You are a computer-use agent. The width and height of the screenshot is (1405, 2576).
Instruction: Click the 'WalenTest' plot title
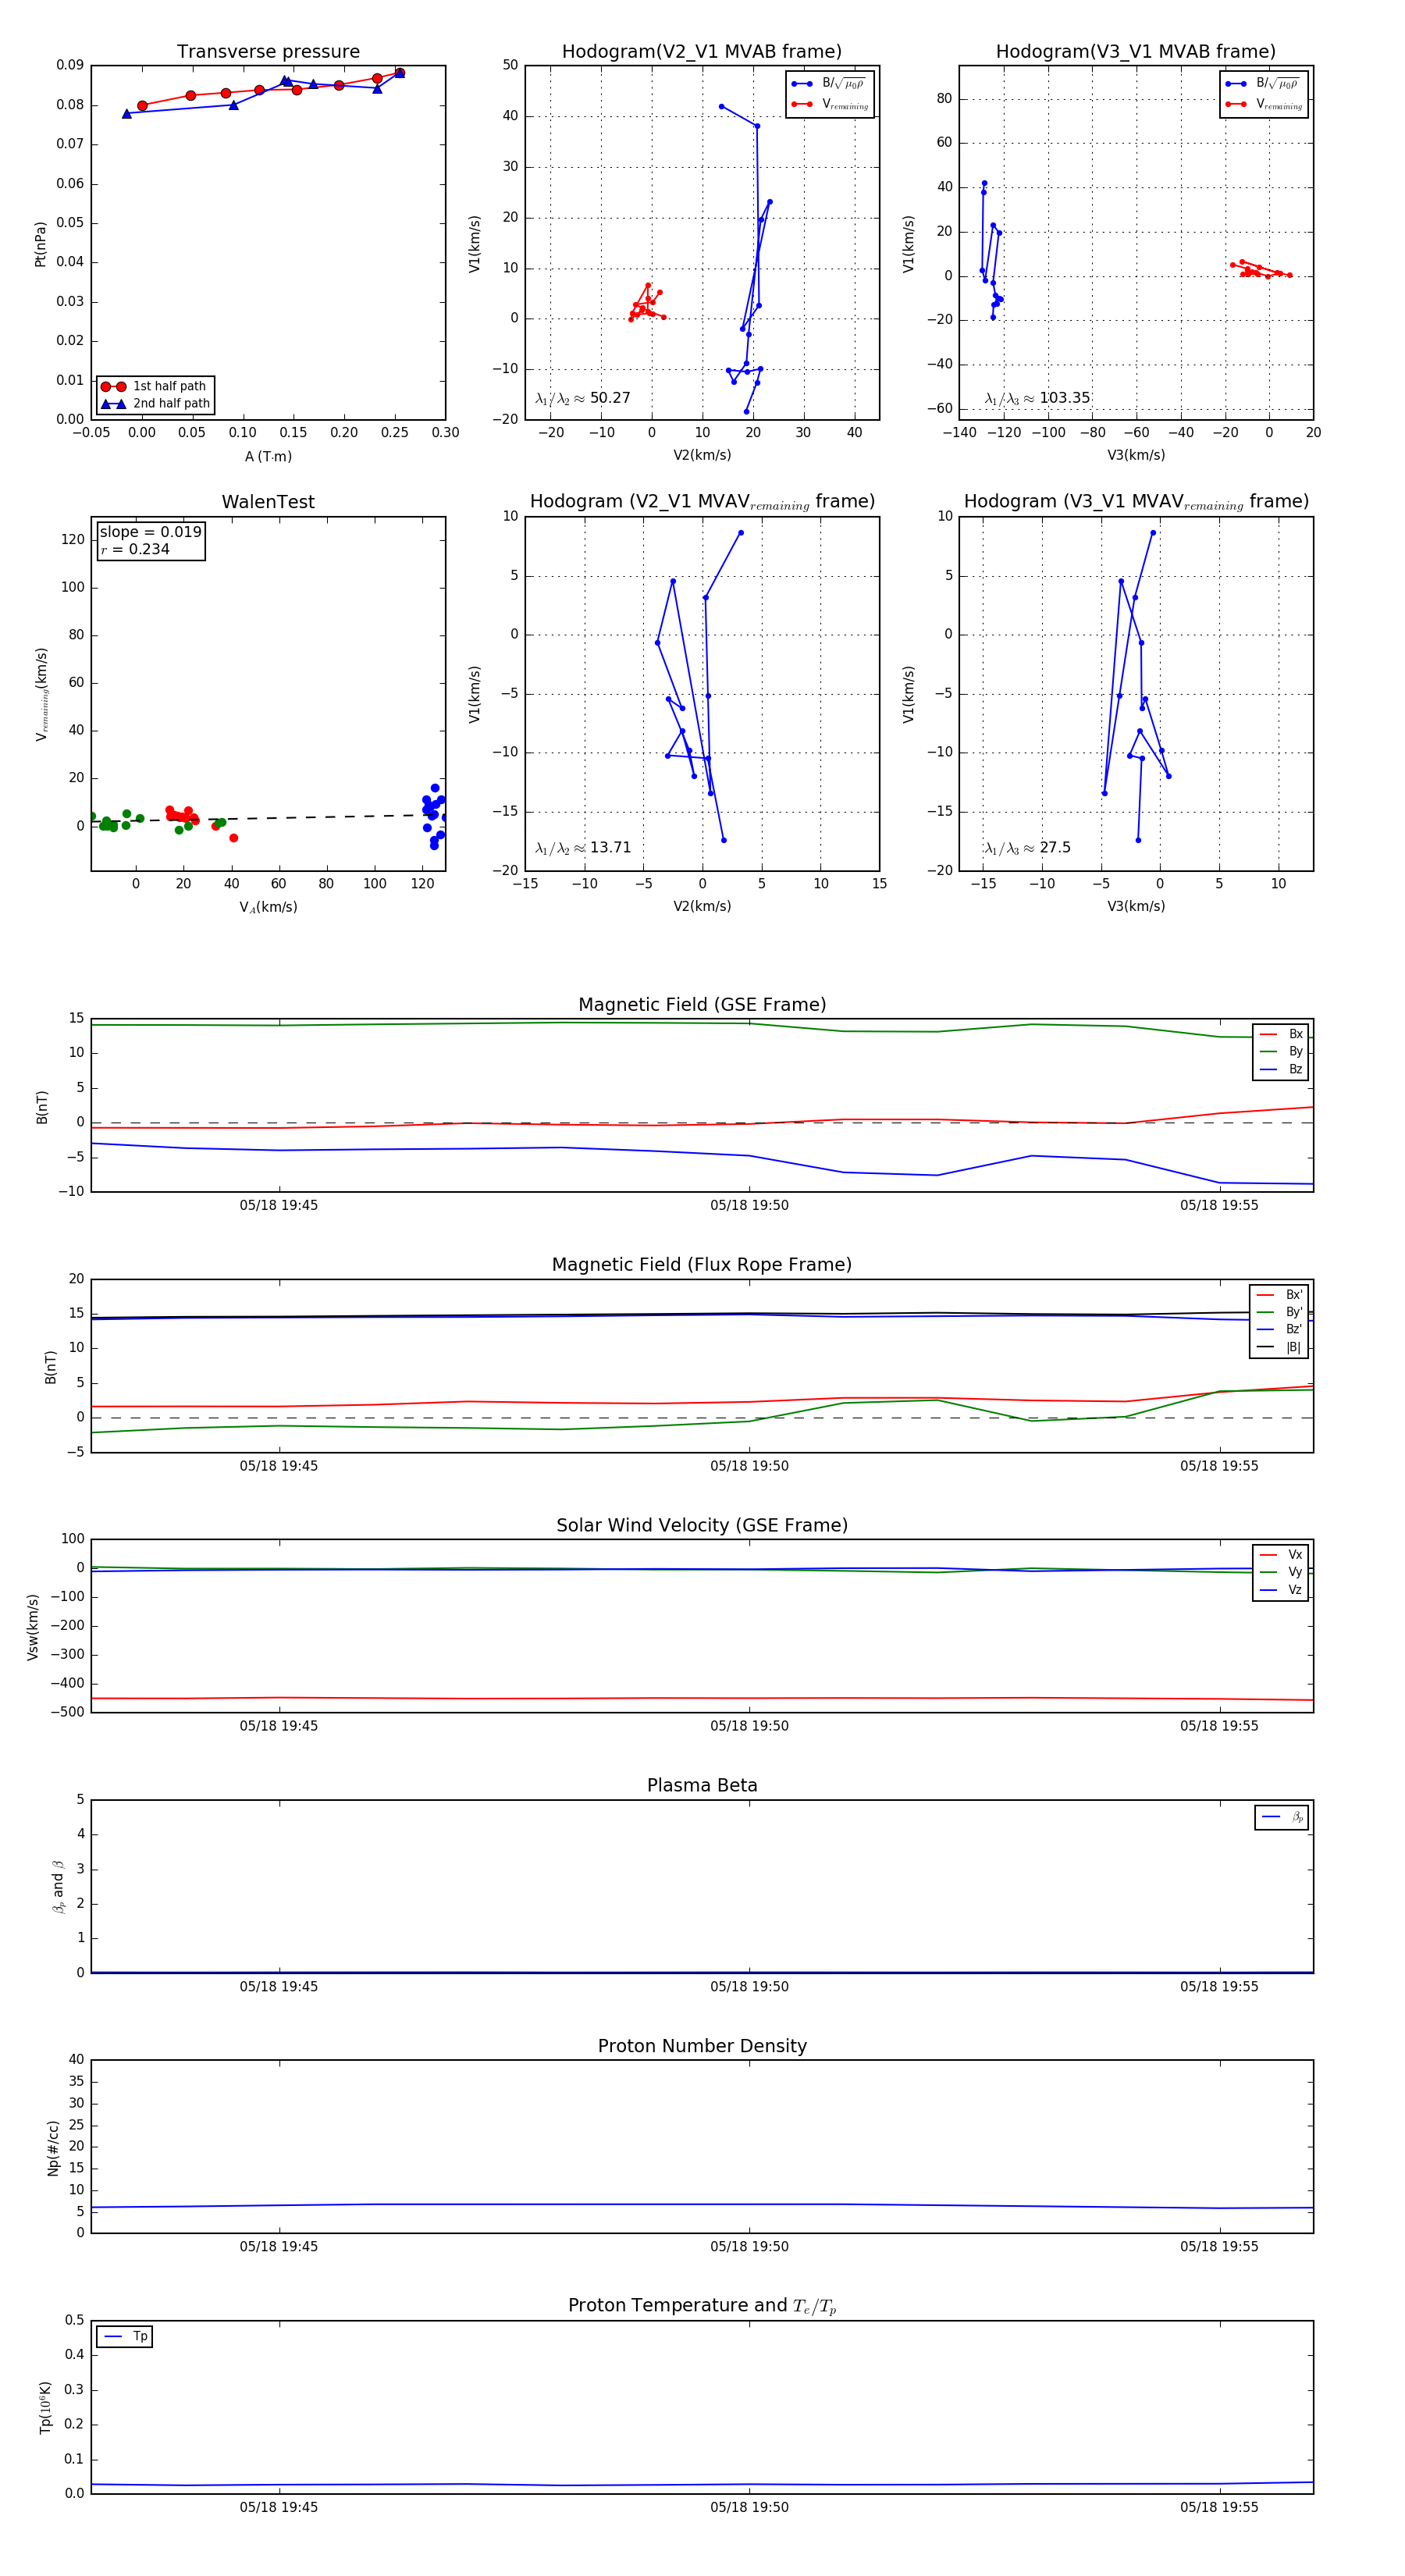tap(268, 502)
